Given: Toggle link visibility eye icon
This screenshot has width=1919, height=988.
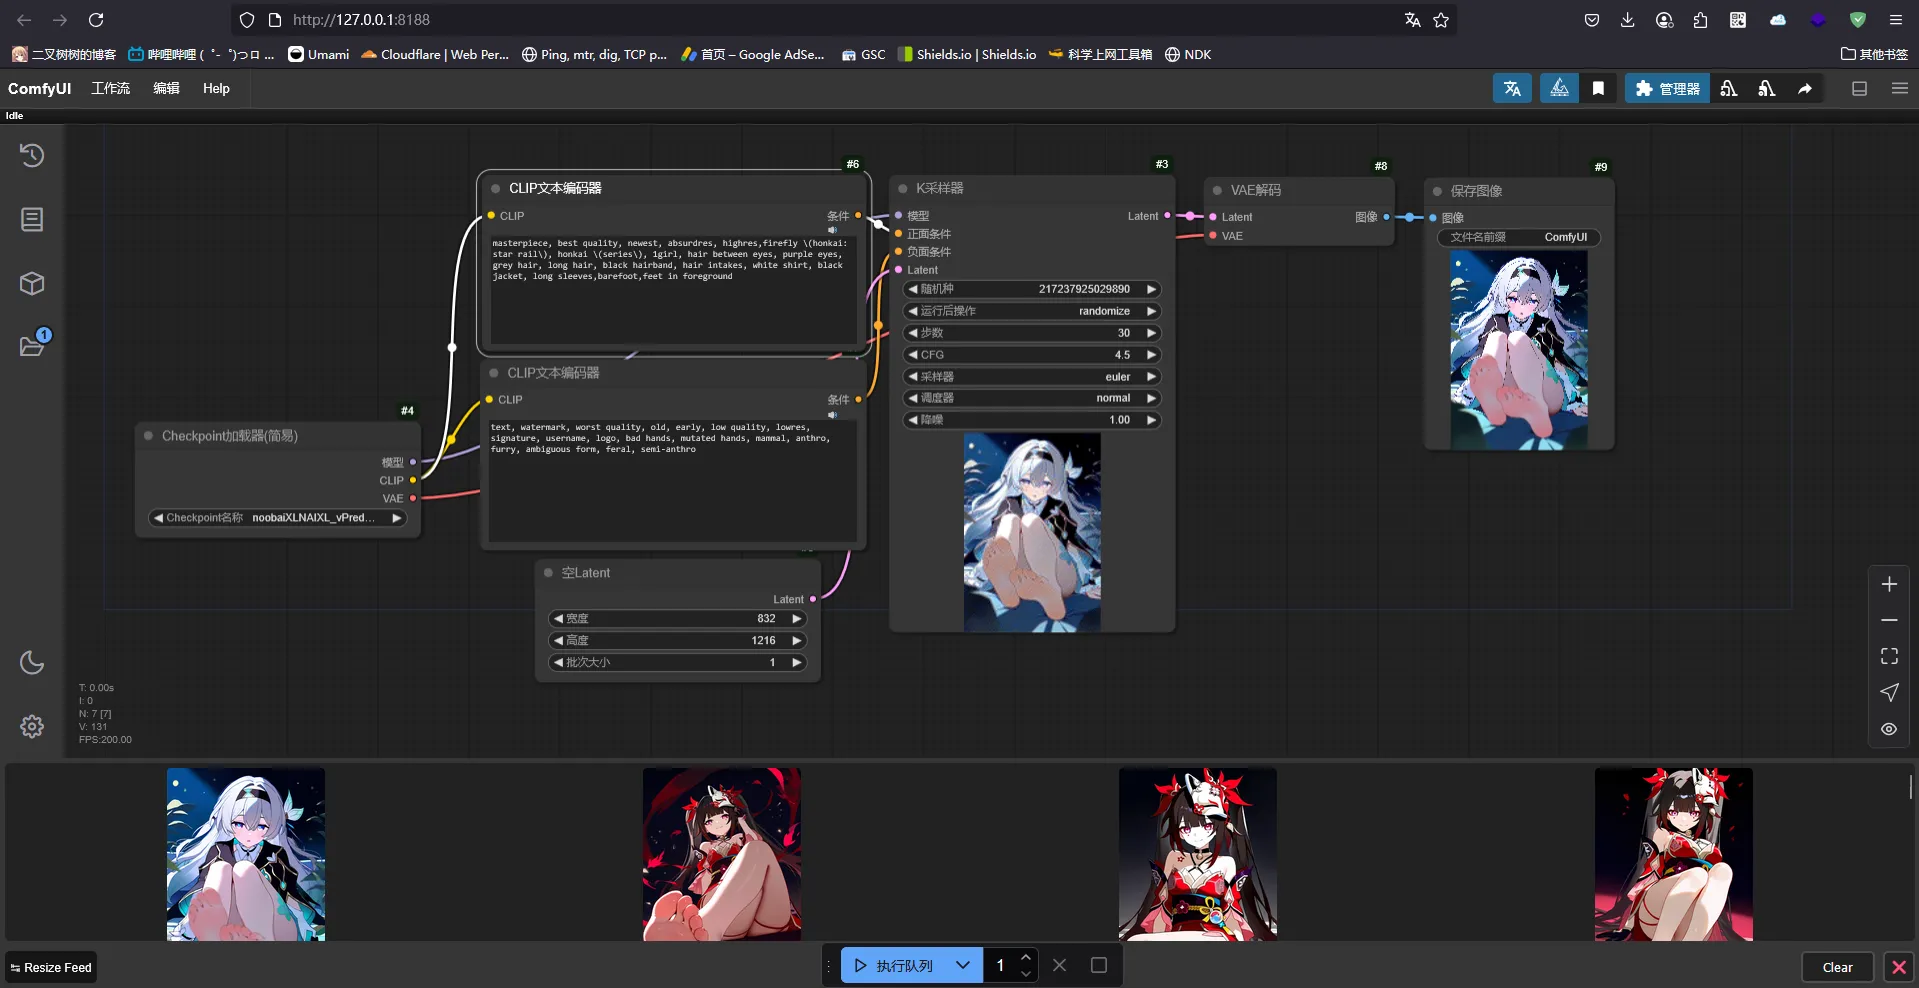Looking at the screenshot, I should [1889, 729].
